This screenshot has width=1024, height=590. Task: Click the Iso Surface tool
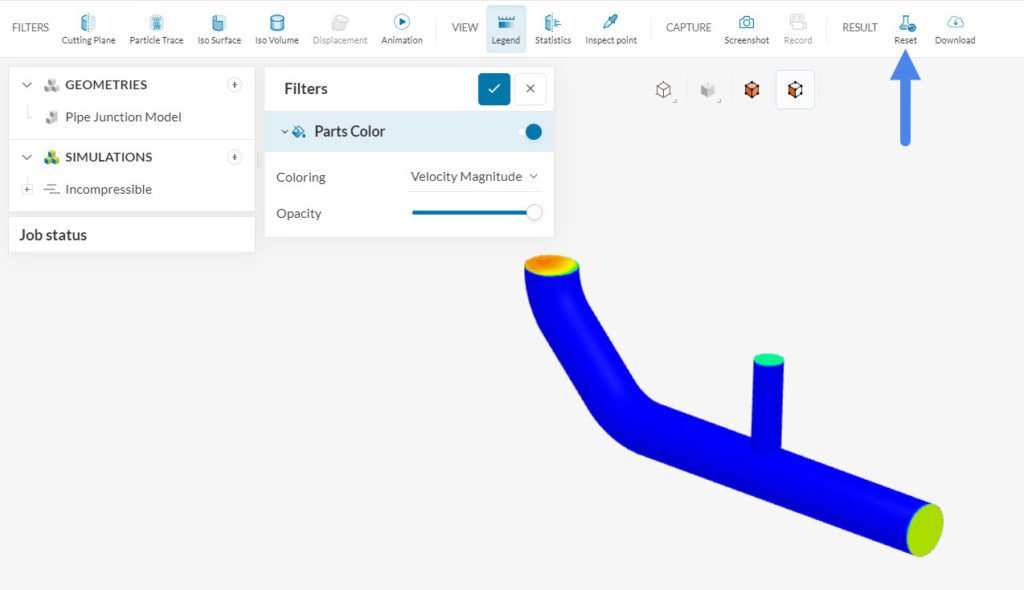[x=218, y=28]
